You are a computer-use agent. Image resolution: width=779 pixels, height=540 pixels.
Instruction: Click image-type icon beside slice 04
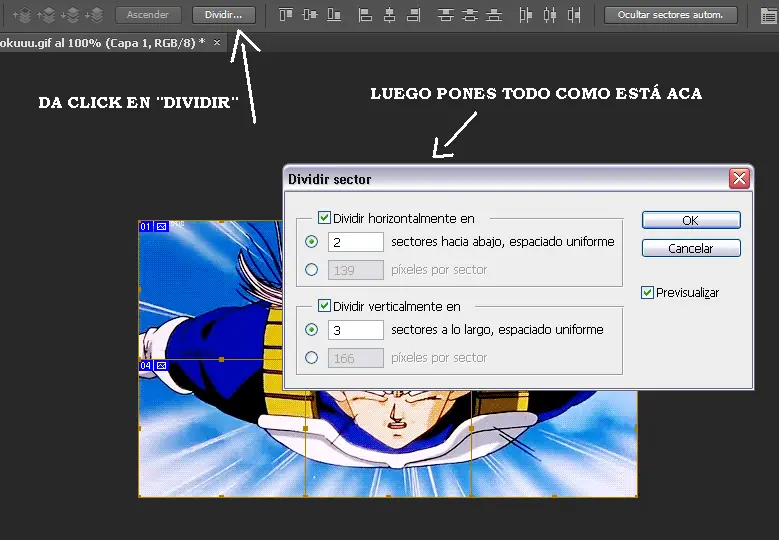coord(161,366)
